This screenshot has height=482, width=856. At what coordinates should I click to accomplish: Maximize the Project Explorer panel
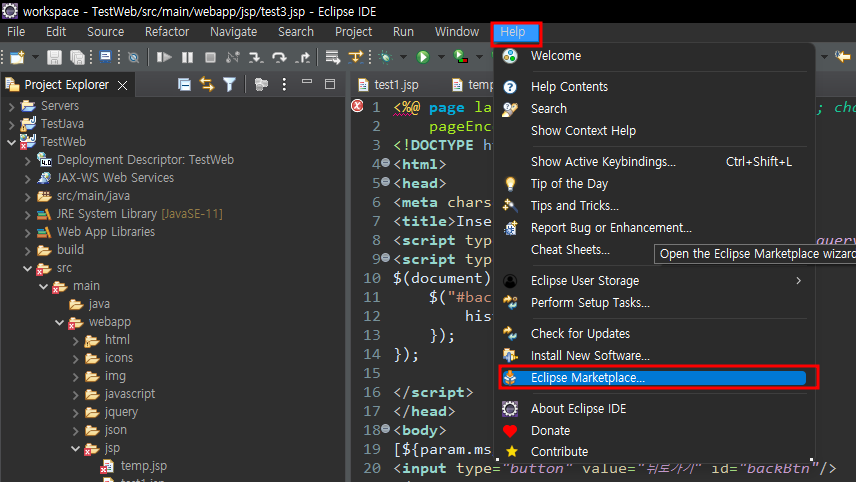point(330,84)
